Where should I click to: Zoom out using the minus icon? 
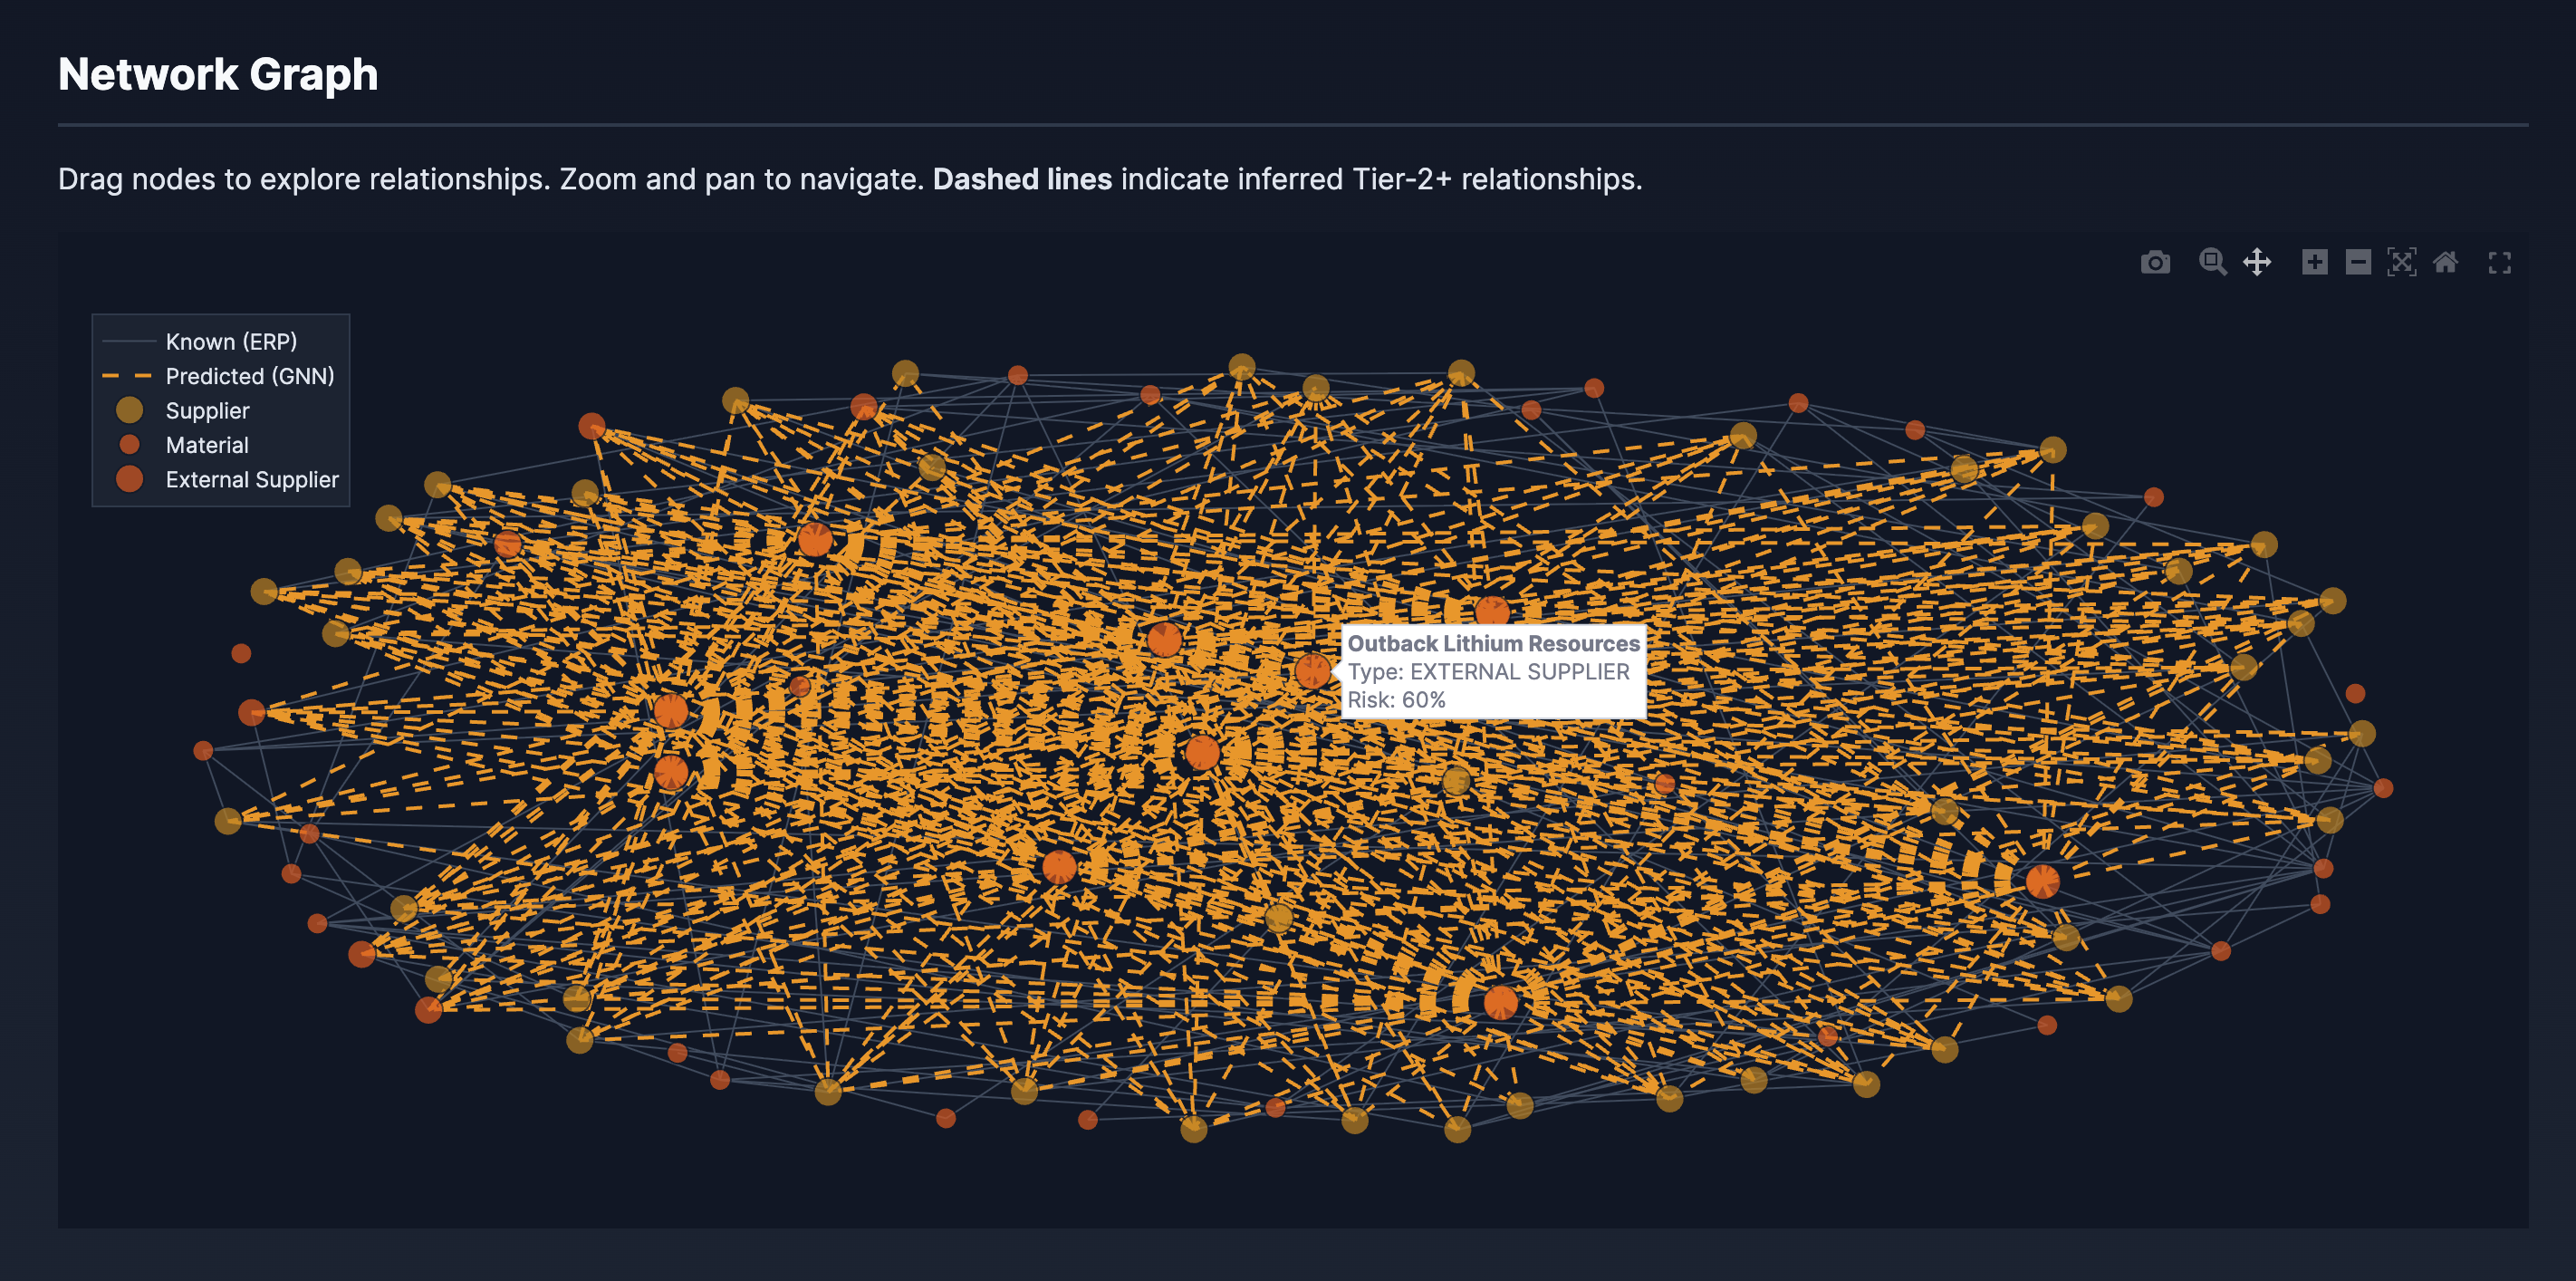pos(2358,263)
